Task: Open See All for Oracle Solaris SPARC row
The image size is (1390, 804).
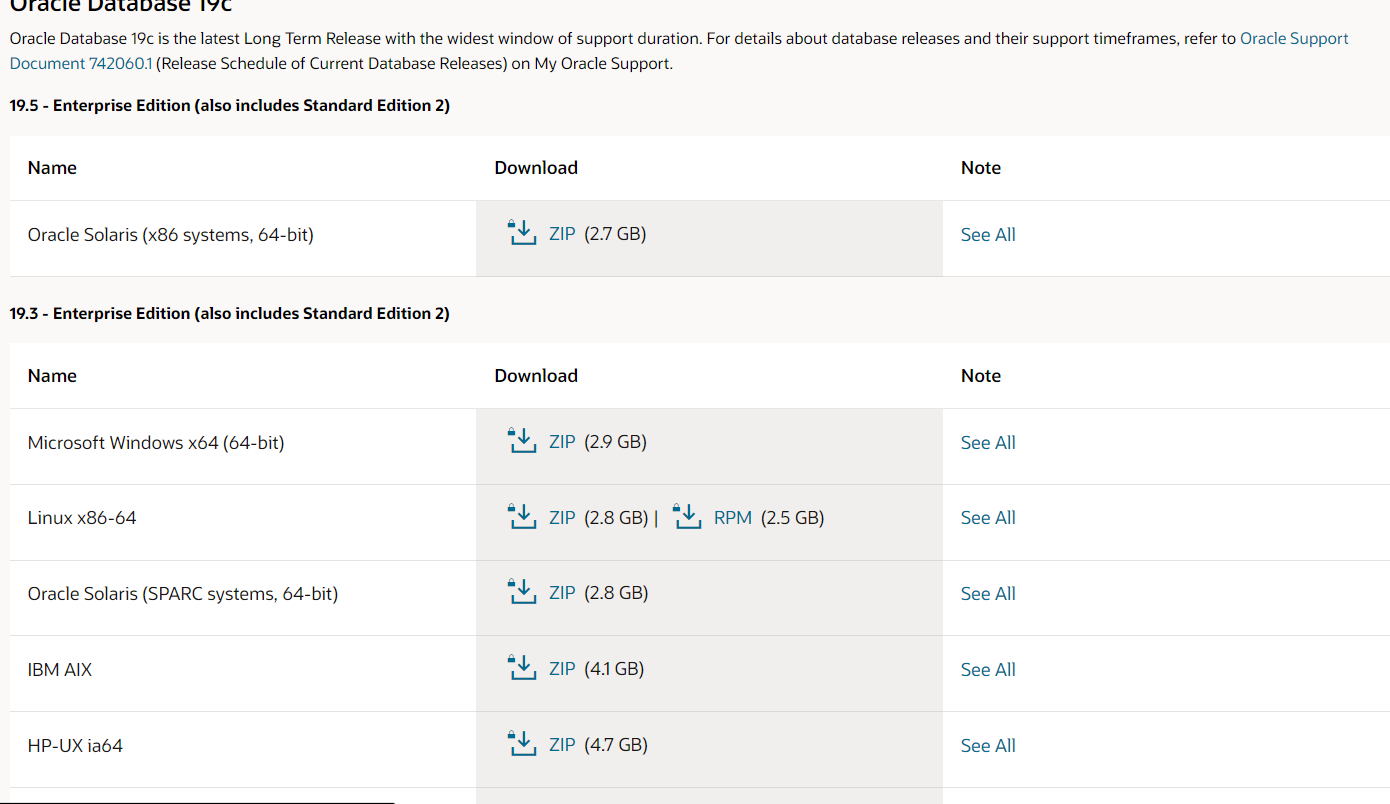Action: 988,594
